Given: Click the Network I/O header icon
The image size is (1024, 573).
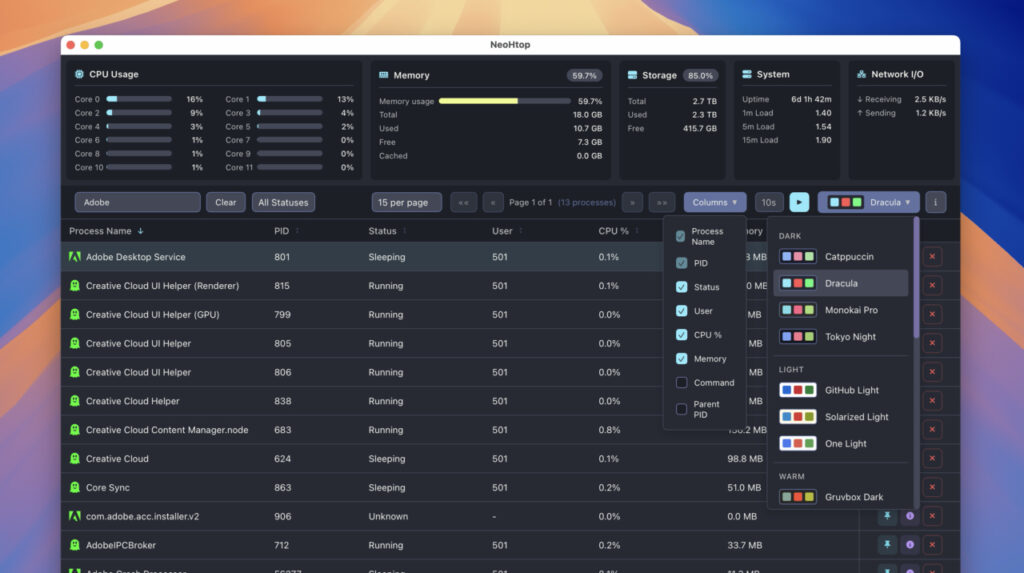Looking at the screenshot, I should coord(861,75).
